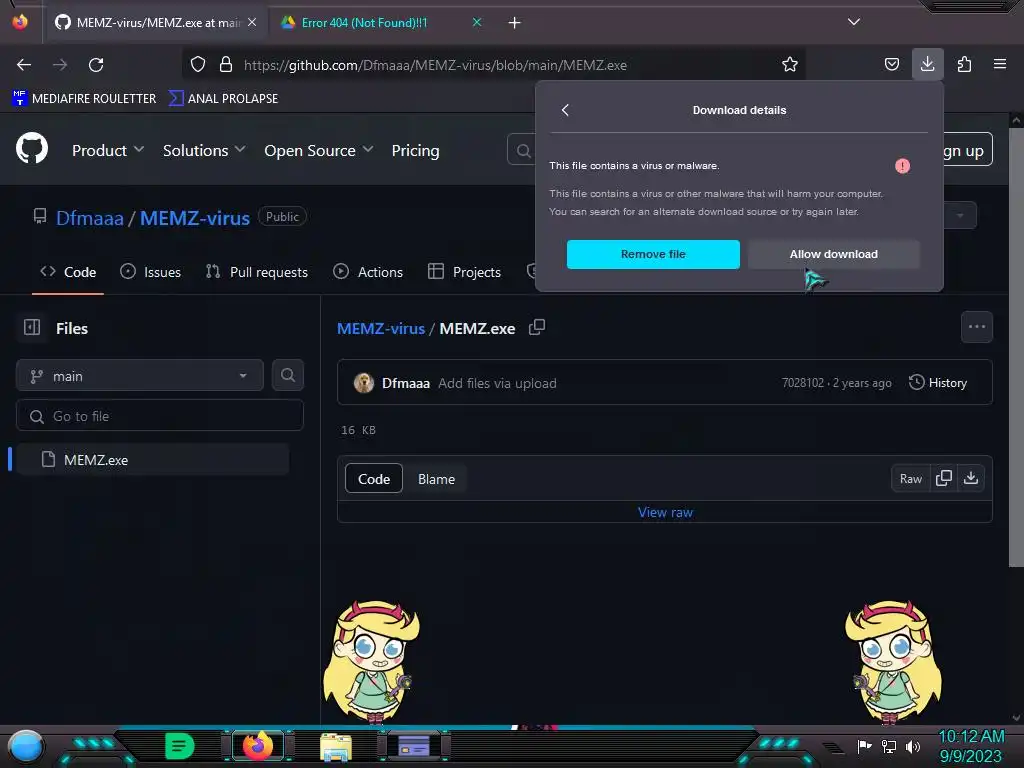1024x768 pixels.
Task: Open the three-dot file options menu
Action: (977, 327)
